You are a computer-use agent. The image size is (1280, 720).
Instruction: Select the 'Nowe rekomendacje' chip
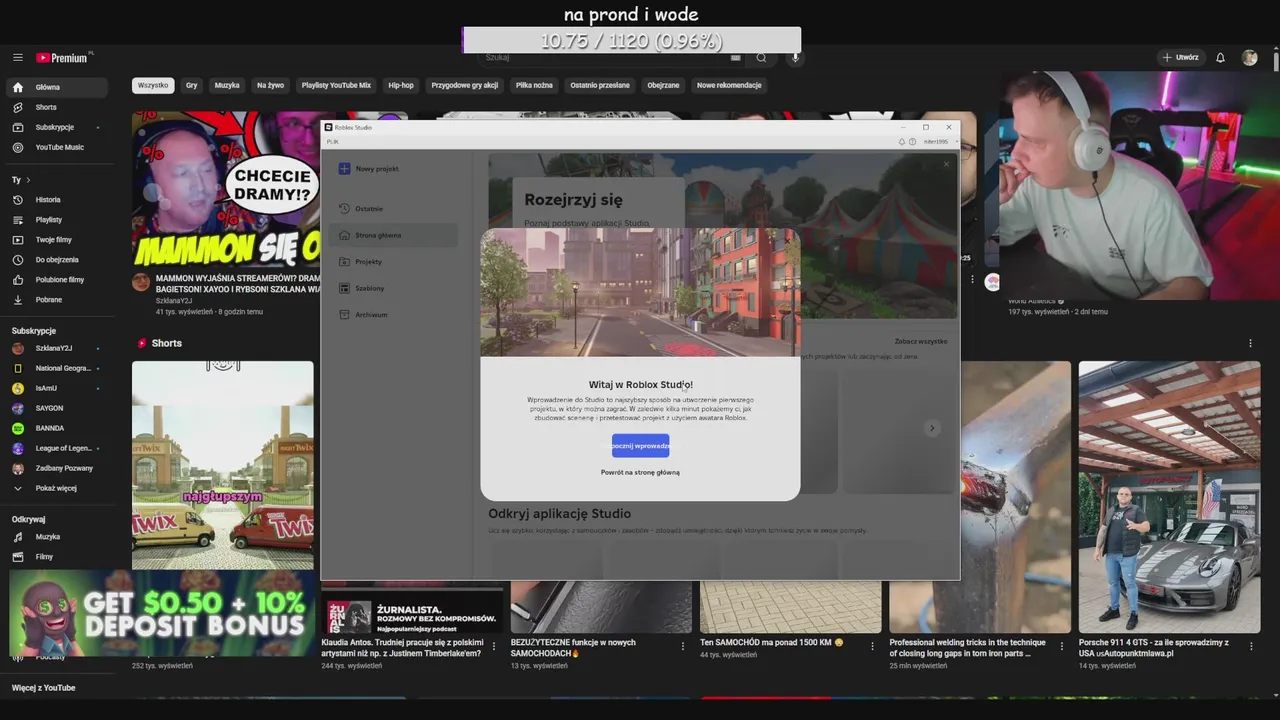tap(729, 85)
